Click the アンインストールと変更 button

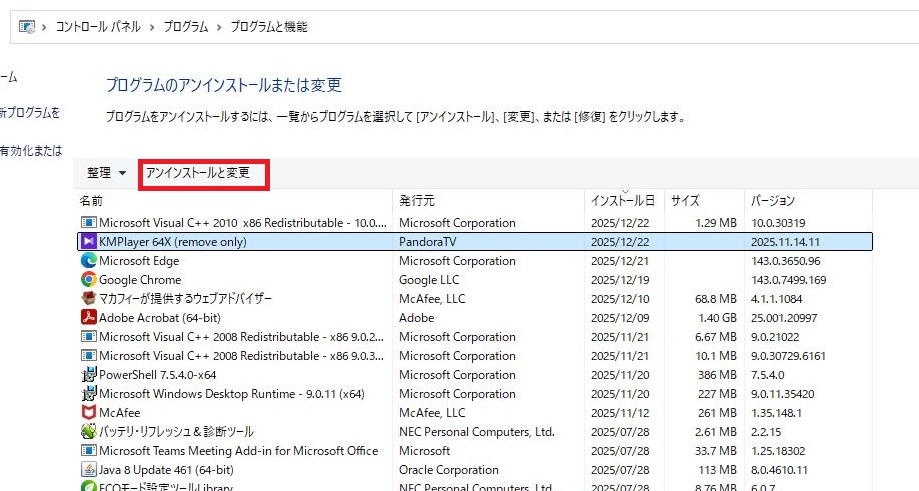[198, 173]
